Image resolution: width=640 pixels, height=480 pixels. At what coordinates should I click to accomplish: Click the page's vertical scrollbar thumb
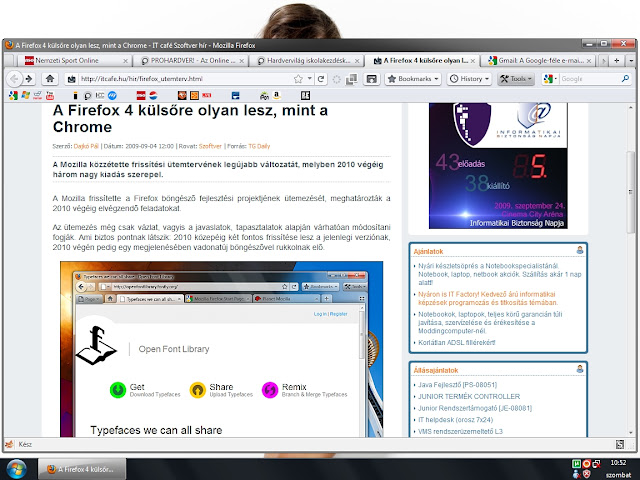coord(631,192)
